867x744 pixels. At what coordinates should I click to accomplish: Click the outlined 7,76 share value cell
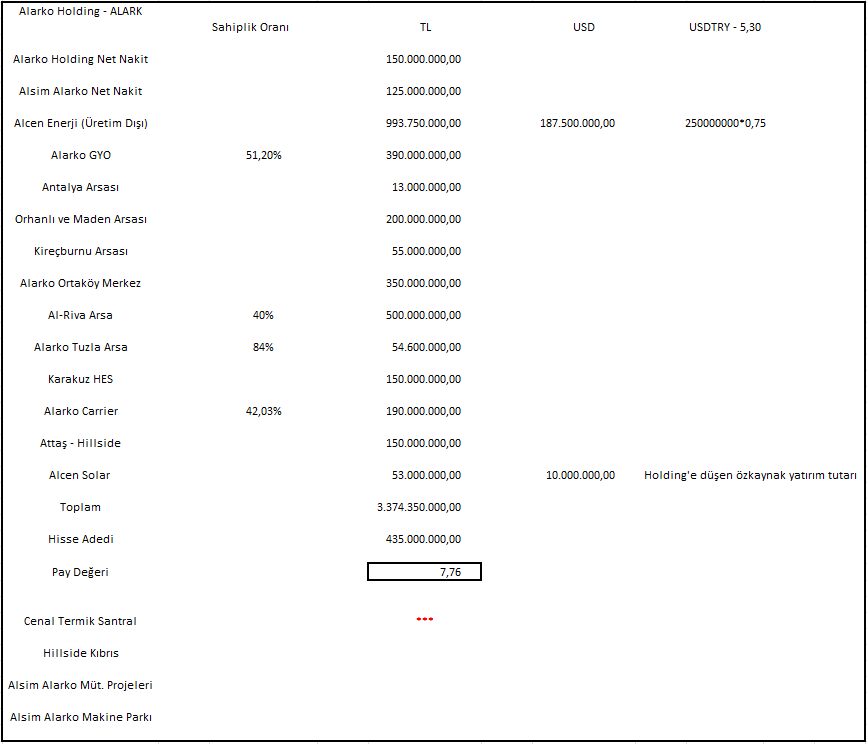click(x=425, y=572)
